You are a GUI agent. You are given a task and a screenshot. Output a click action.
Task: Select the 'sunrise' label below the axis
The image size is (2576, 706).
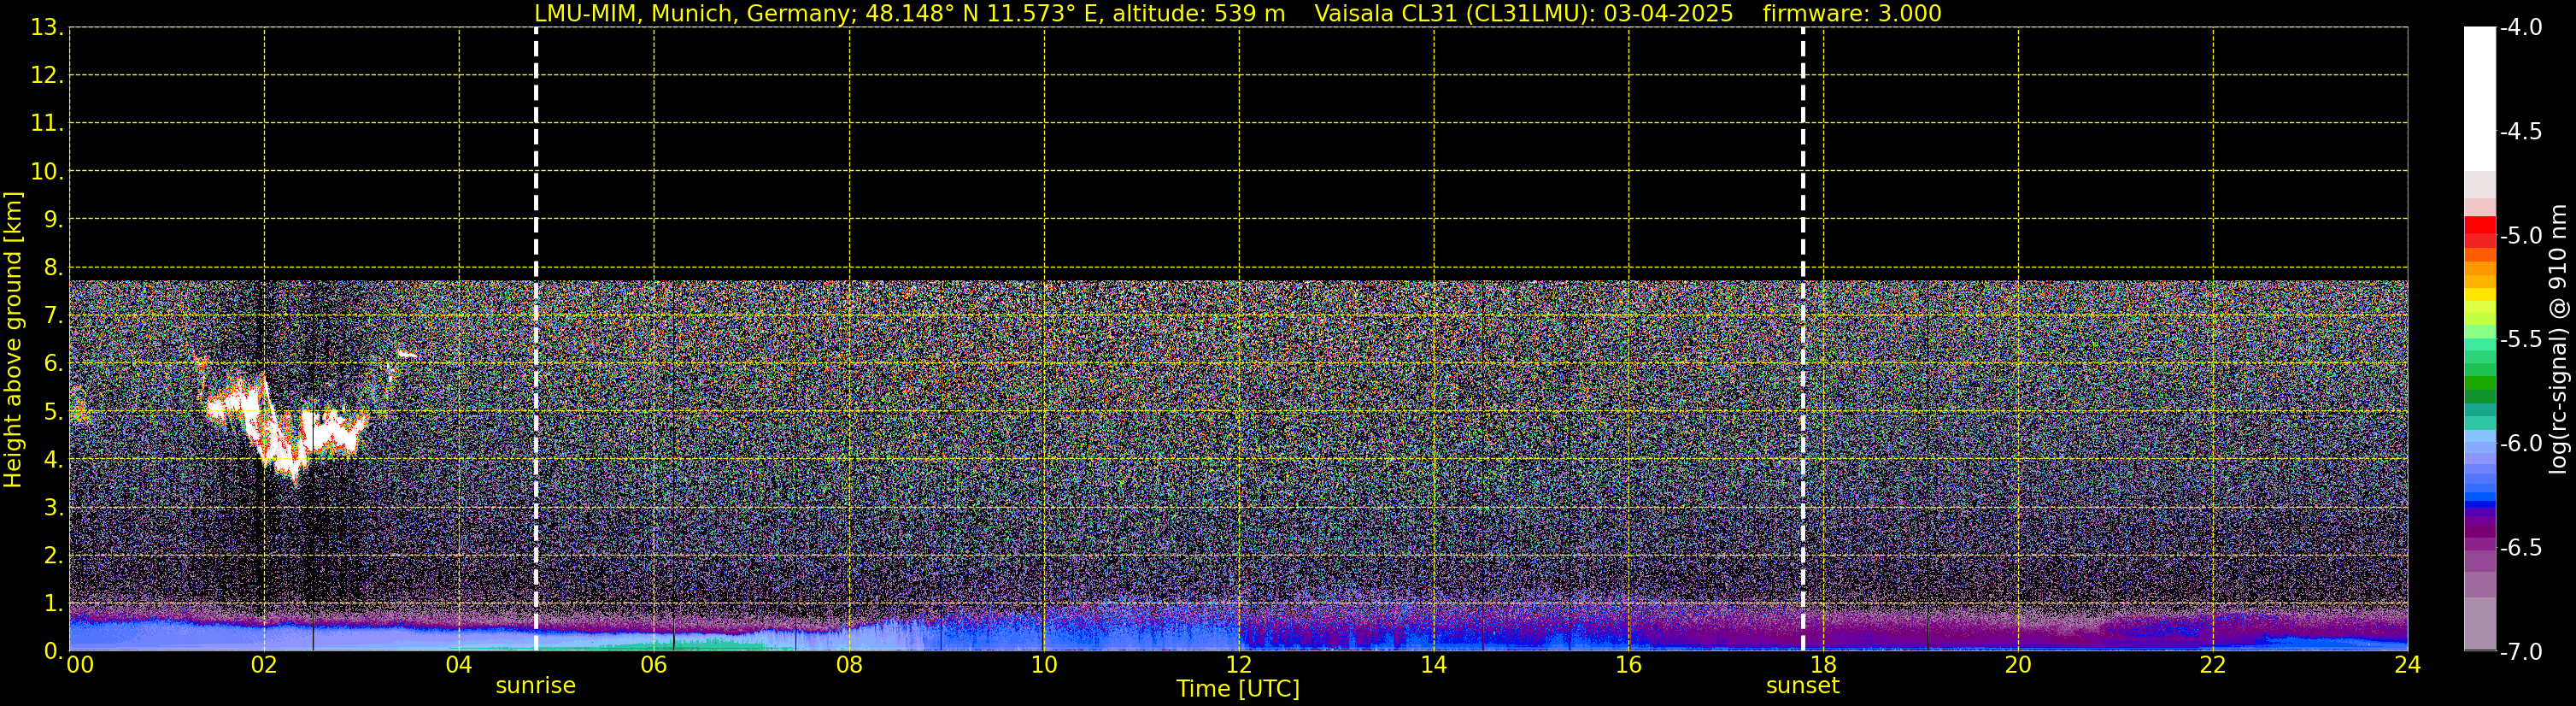click(x=535, y=686)
